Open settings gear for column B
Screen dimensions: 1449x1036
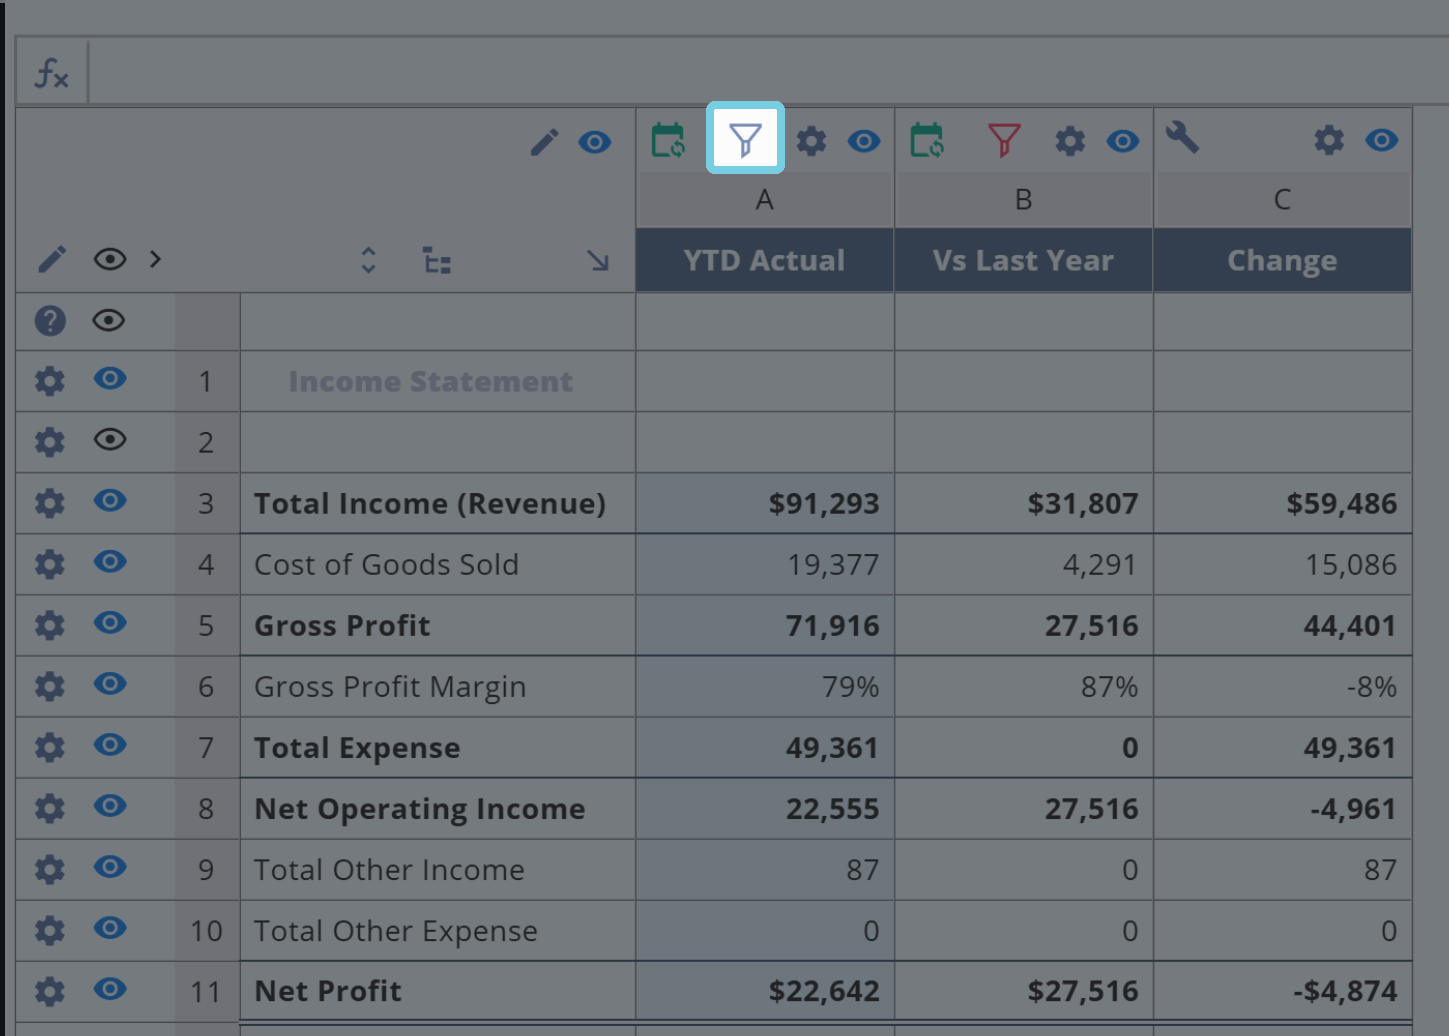[1070, 141]
